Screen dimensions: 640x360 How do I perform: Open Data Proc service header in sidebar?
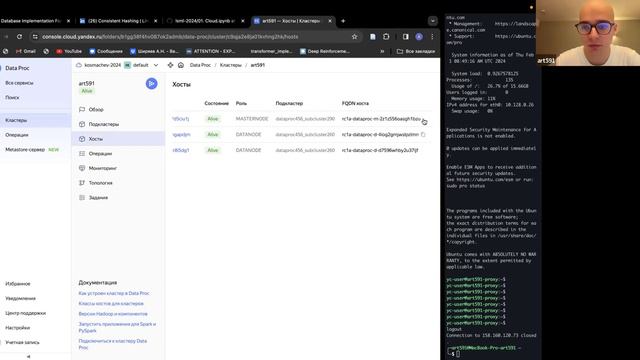17,68
